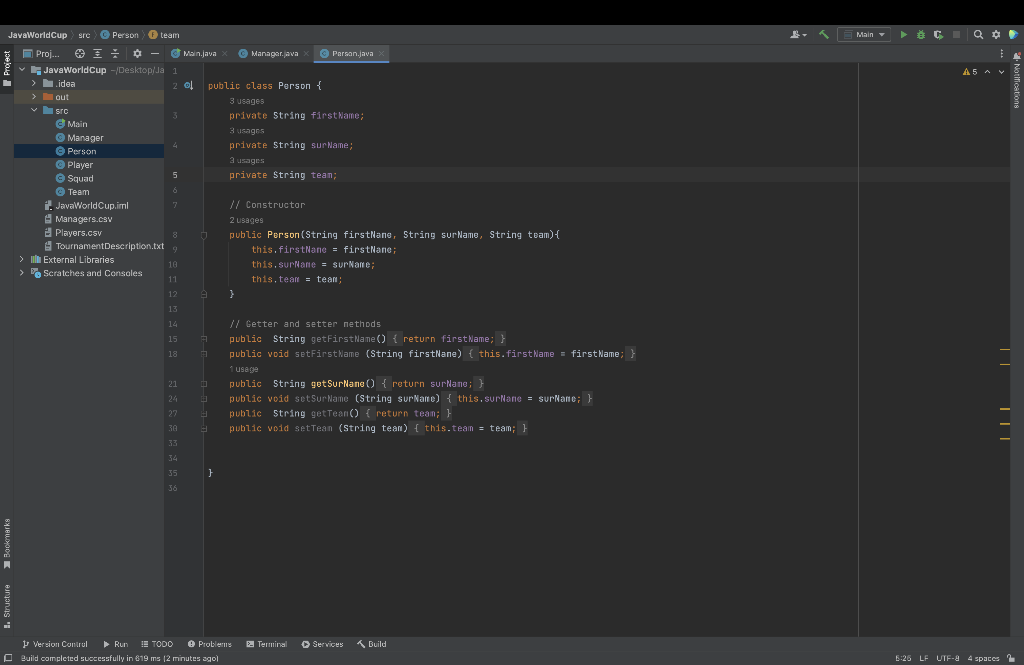This screenshot has width=1024, height=665.
Task: Expand External Libraries in the project tree
Action: [x=20, y=259]
